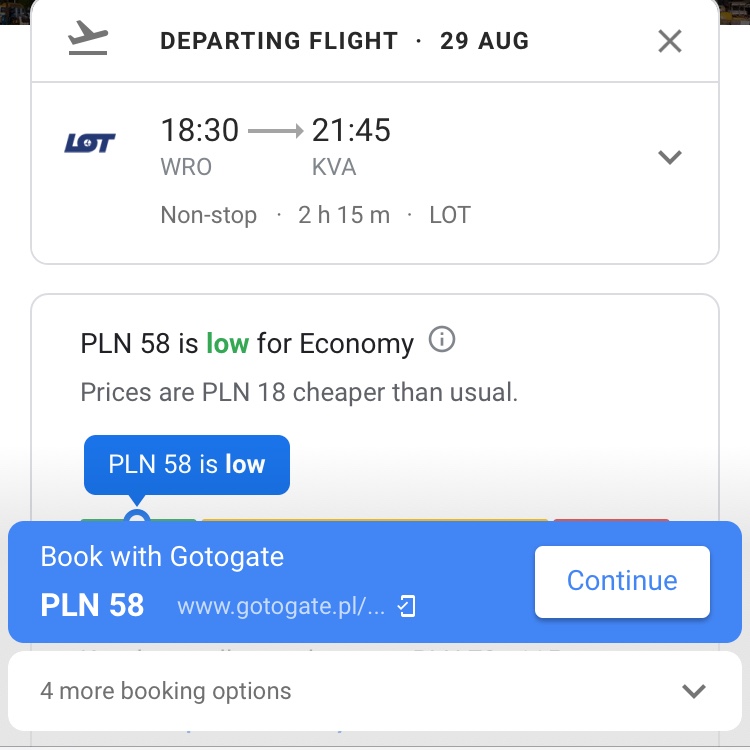Close the departing flight panel
The height and width of the screenshot is (750, 750).
[x=670, y=41]
